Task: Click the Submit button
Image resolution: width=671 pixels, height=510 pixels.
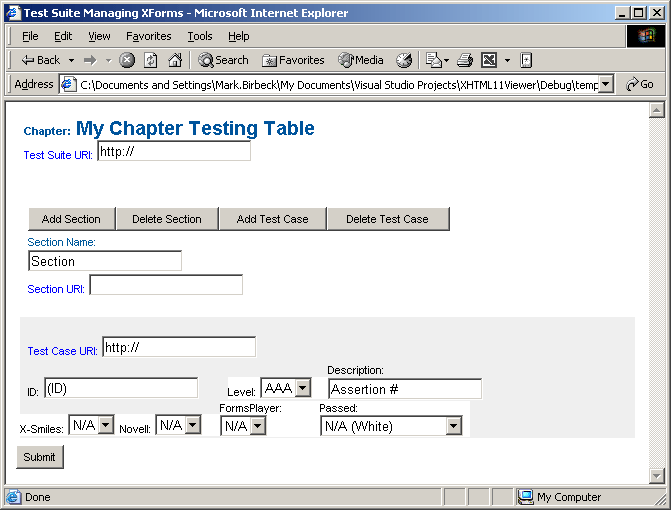Action: [x=40, y=457]
